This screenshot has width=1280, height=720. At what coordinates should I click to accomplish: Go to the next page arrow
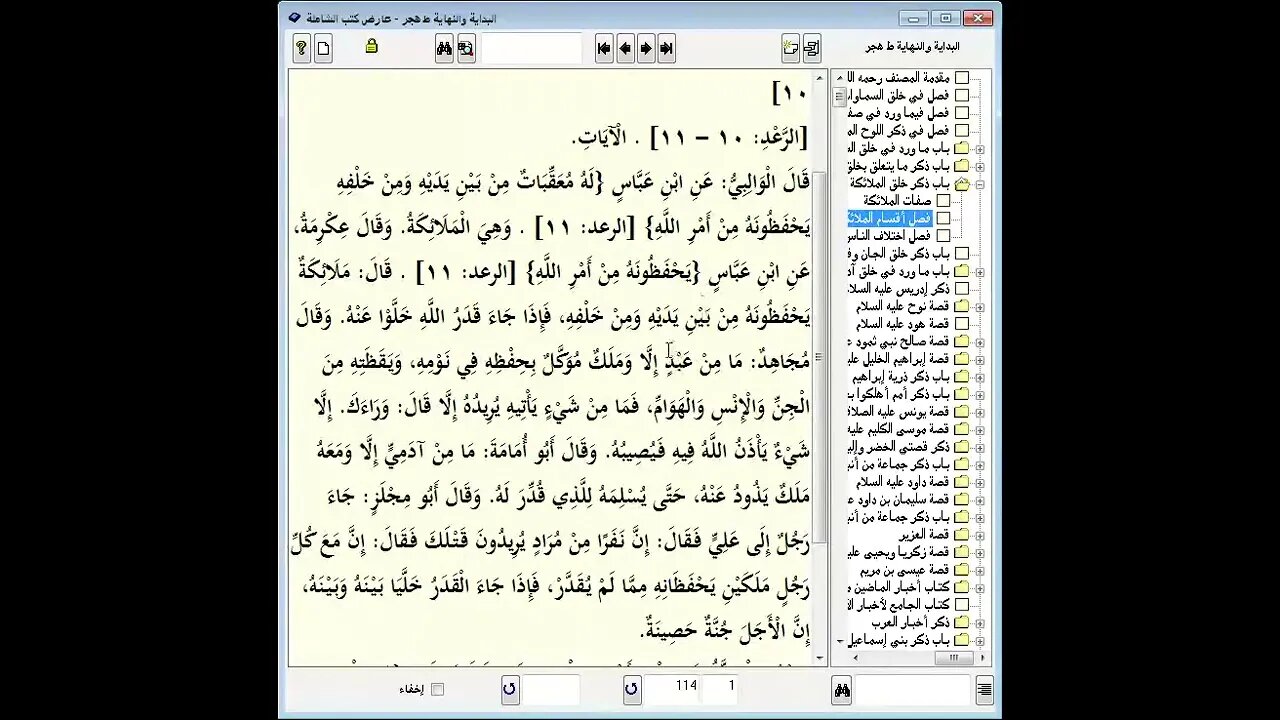(x=646, y=48)
